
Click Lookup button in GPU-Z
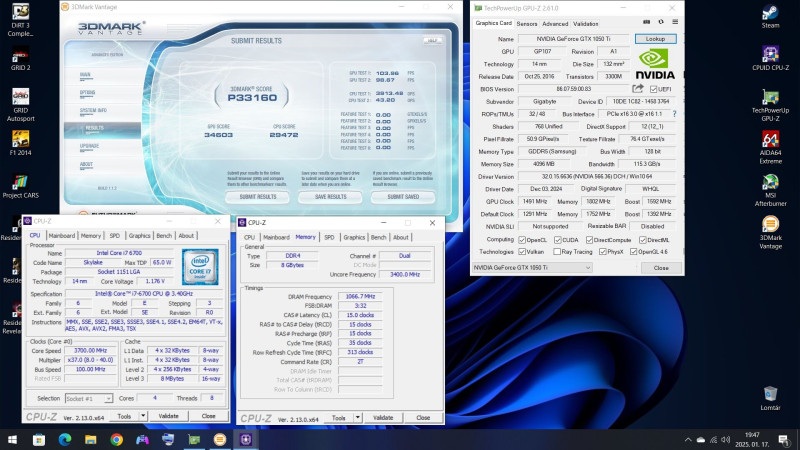656,39
